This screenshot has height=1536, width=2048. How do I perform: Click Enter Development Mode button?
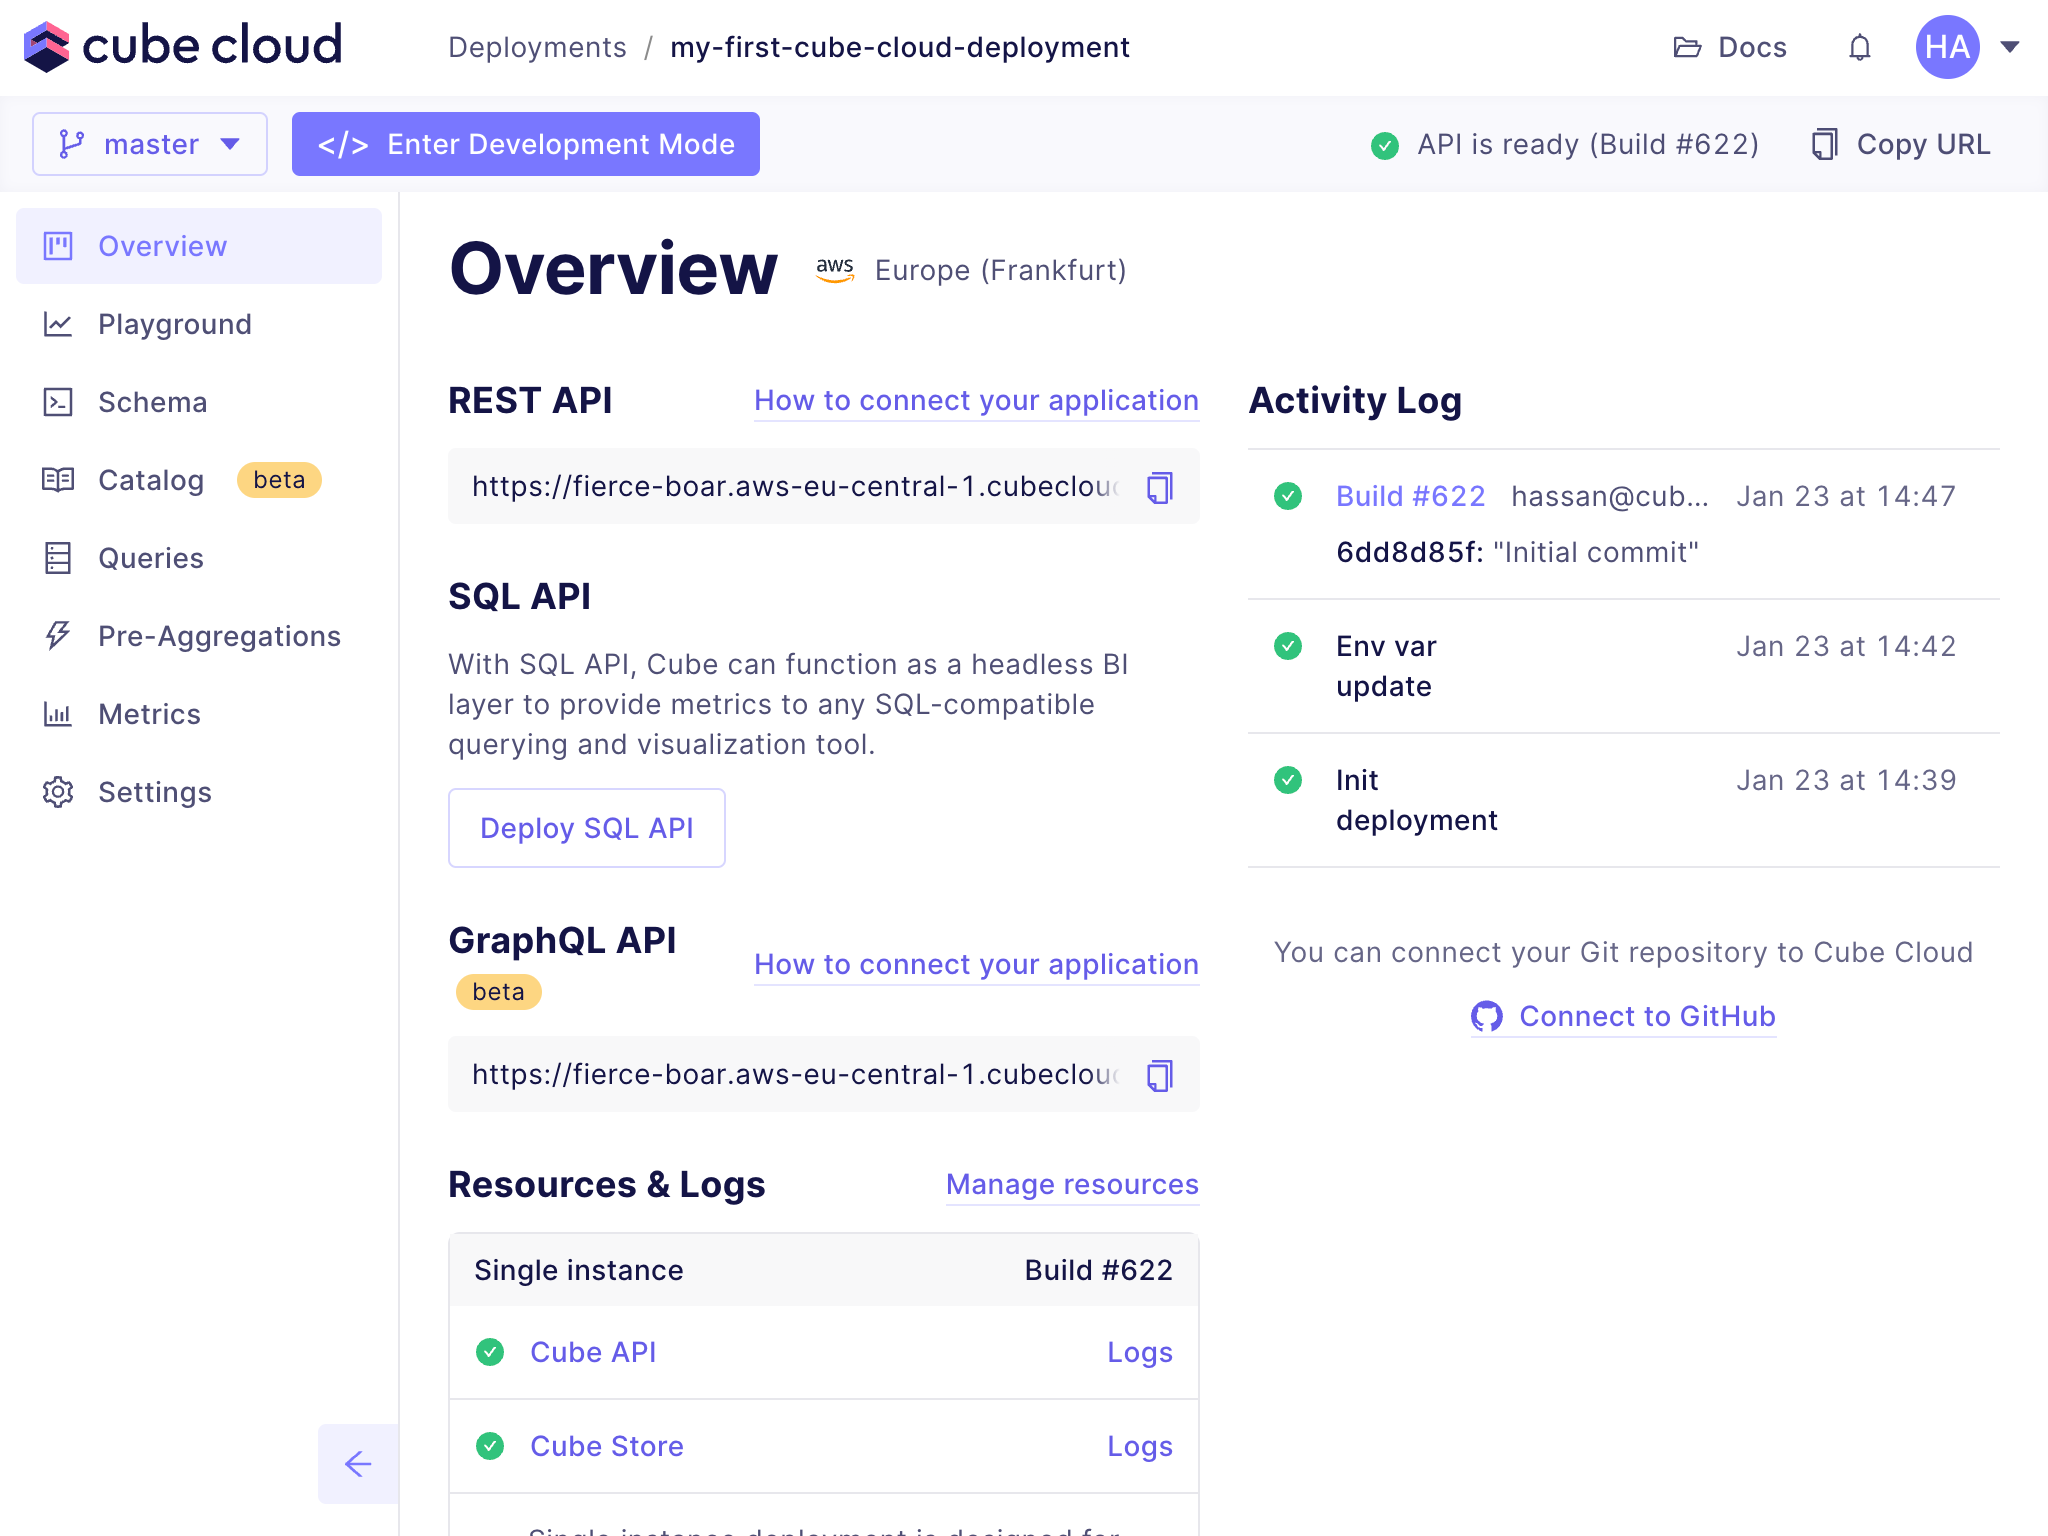pyautogui.click(x=526, y=144)
